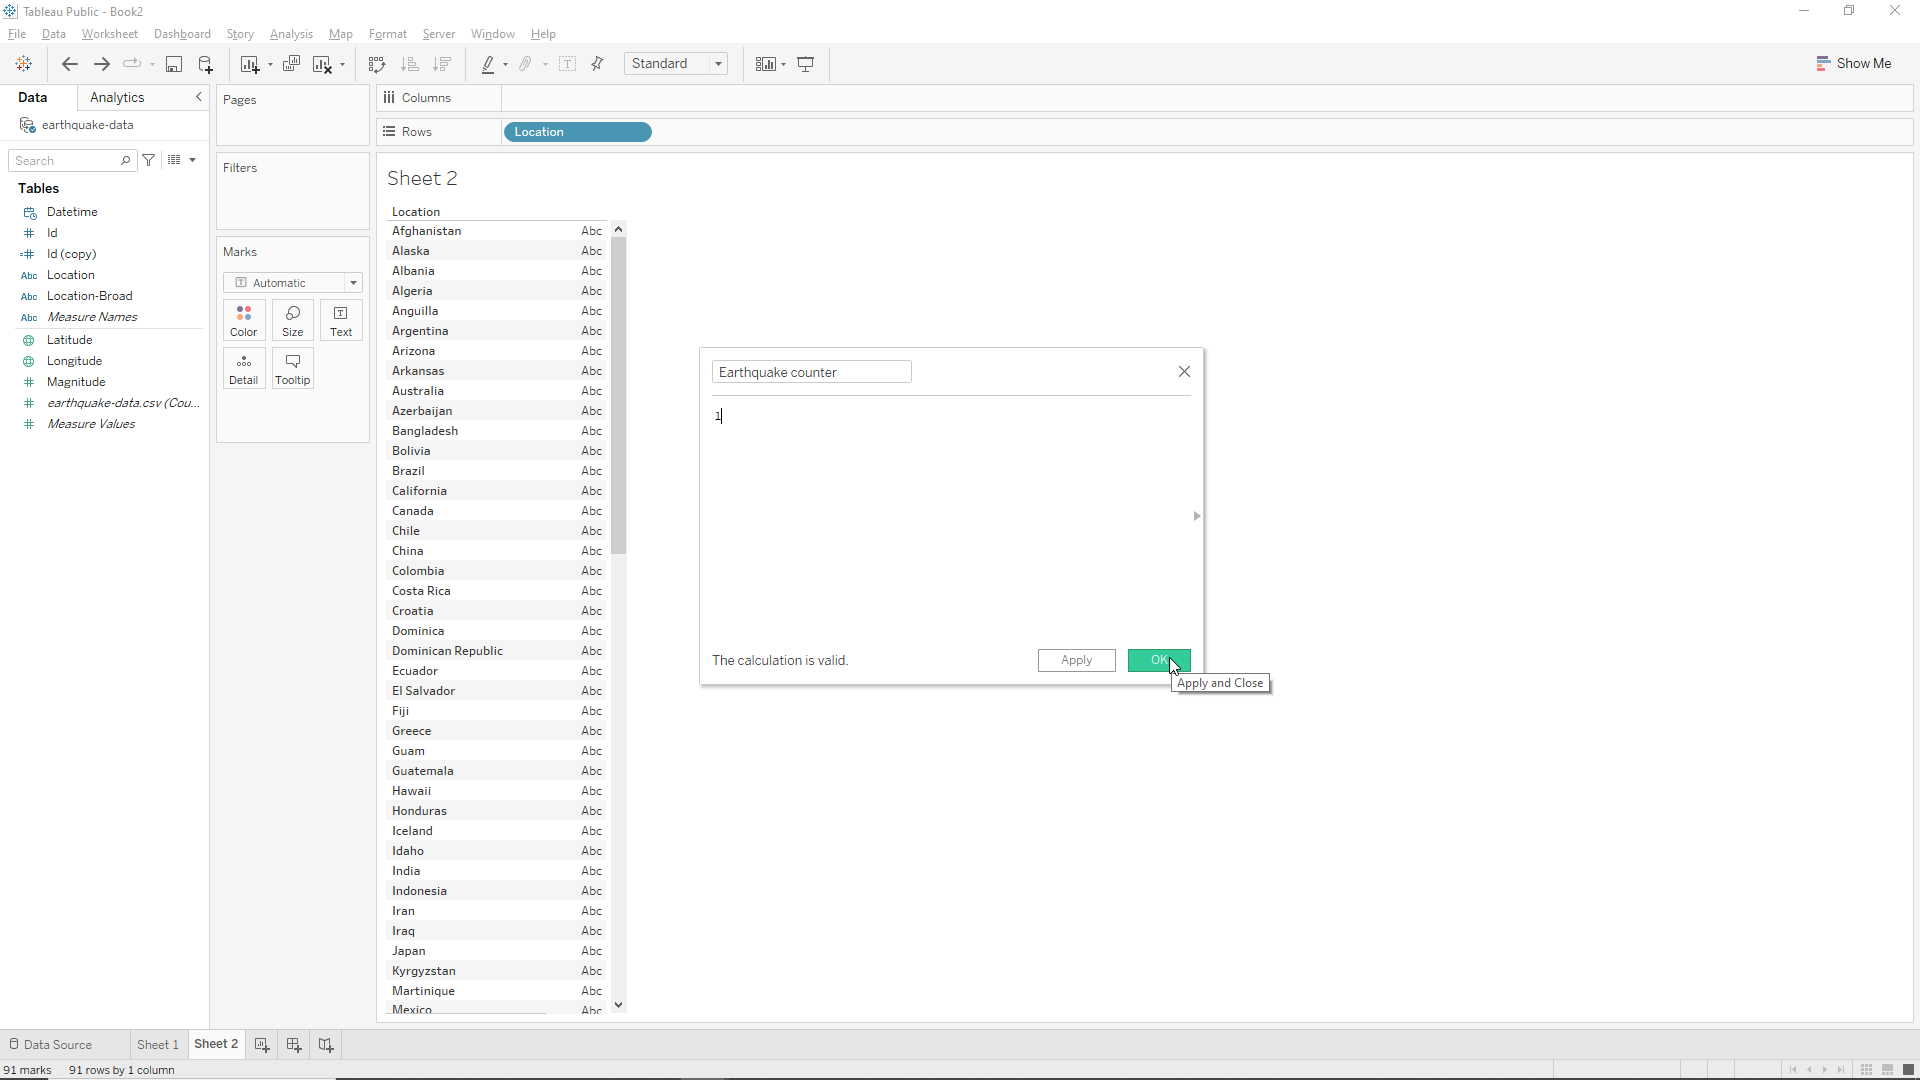Image resolution: width=1920 pixels, height=1080 pixels.
Task: Swap rows and columns icon
Action: [377, 64]
